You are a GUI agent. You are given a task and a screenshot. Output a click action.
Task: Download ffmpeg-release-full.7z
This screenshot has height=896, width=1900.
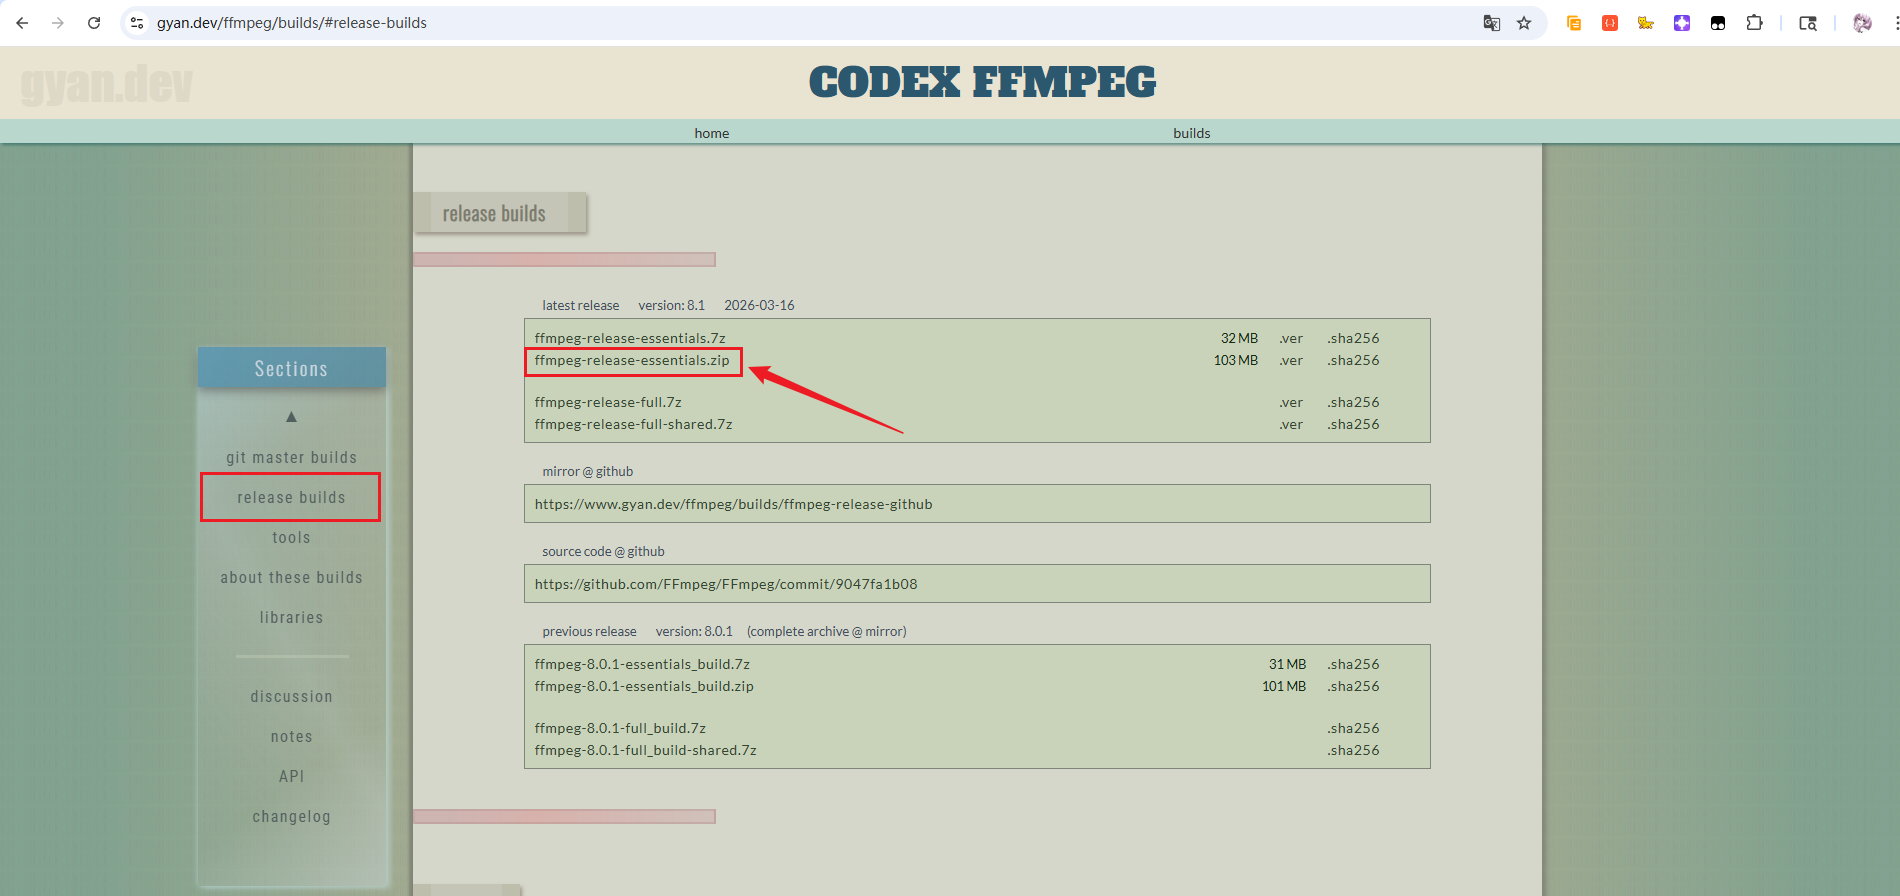click(608, 403)
